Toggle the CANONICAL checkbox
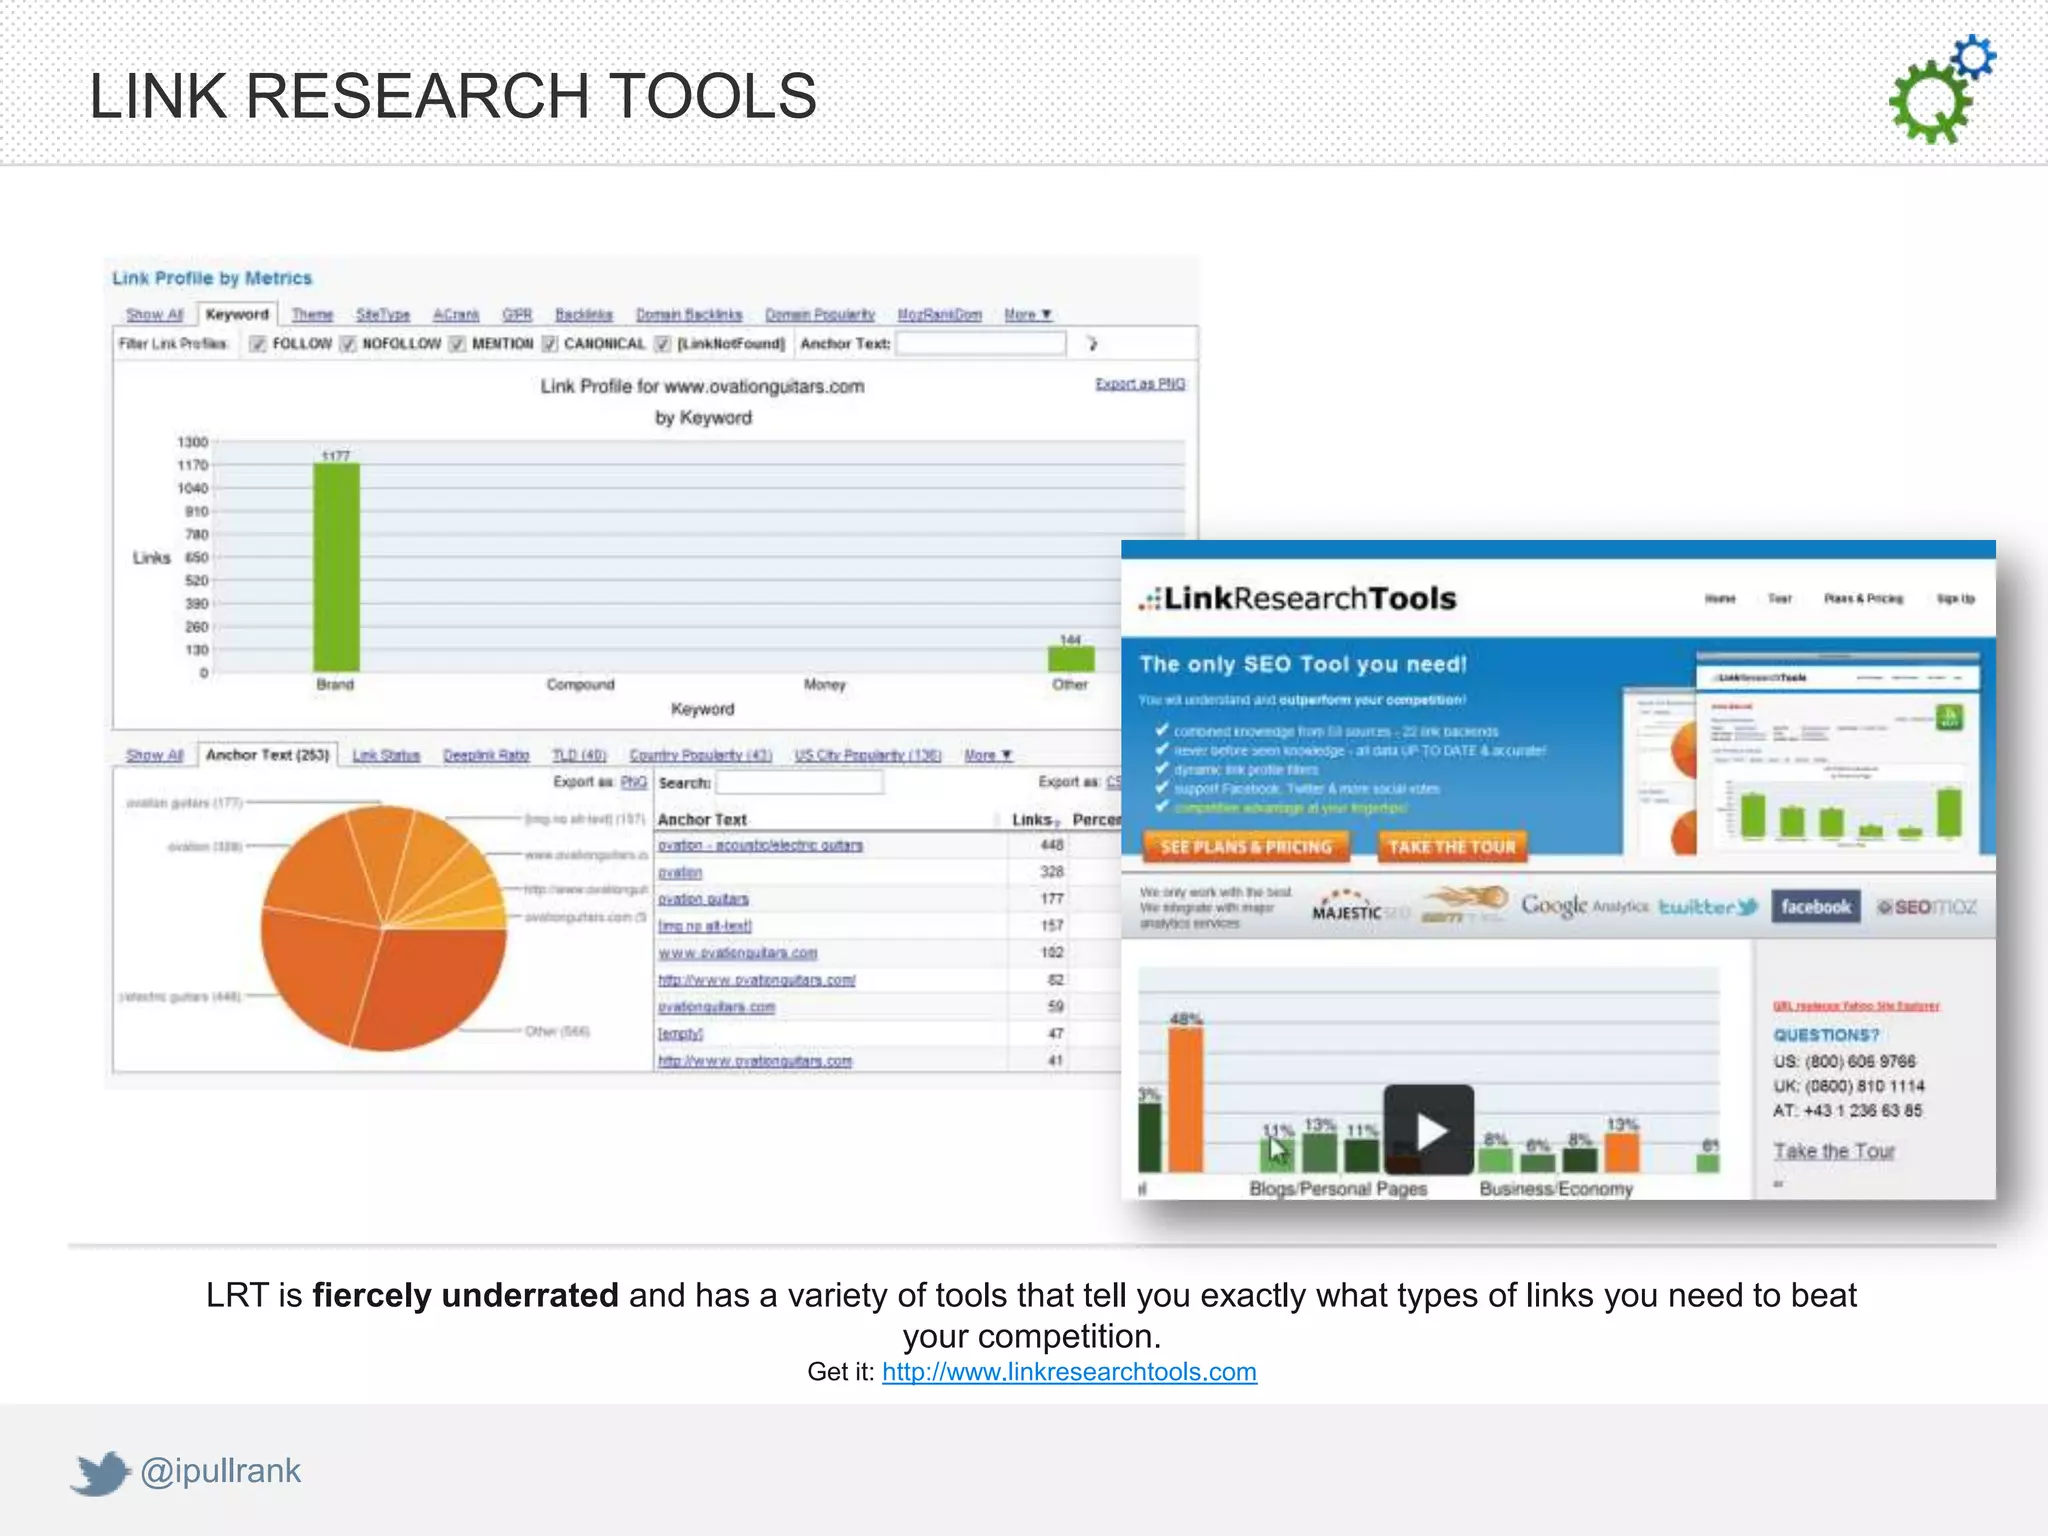This screenshot has width=2048, height=1536. 550,344
